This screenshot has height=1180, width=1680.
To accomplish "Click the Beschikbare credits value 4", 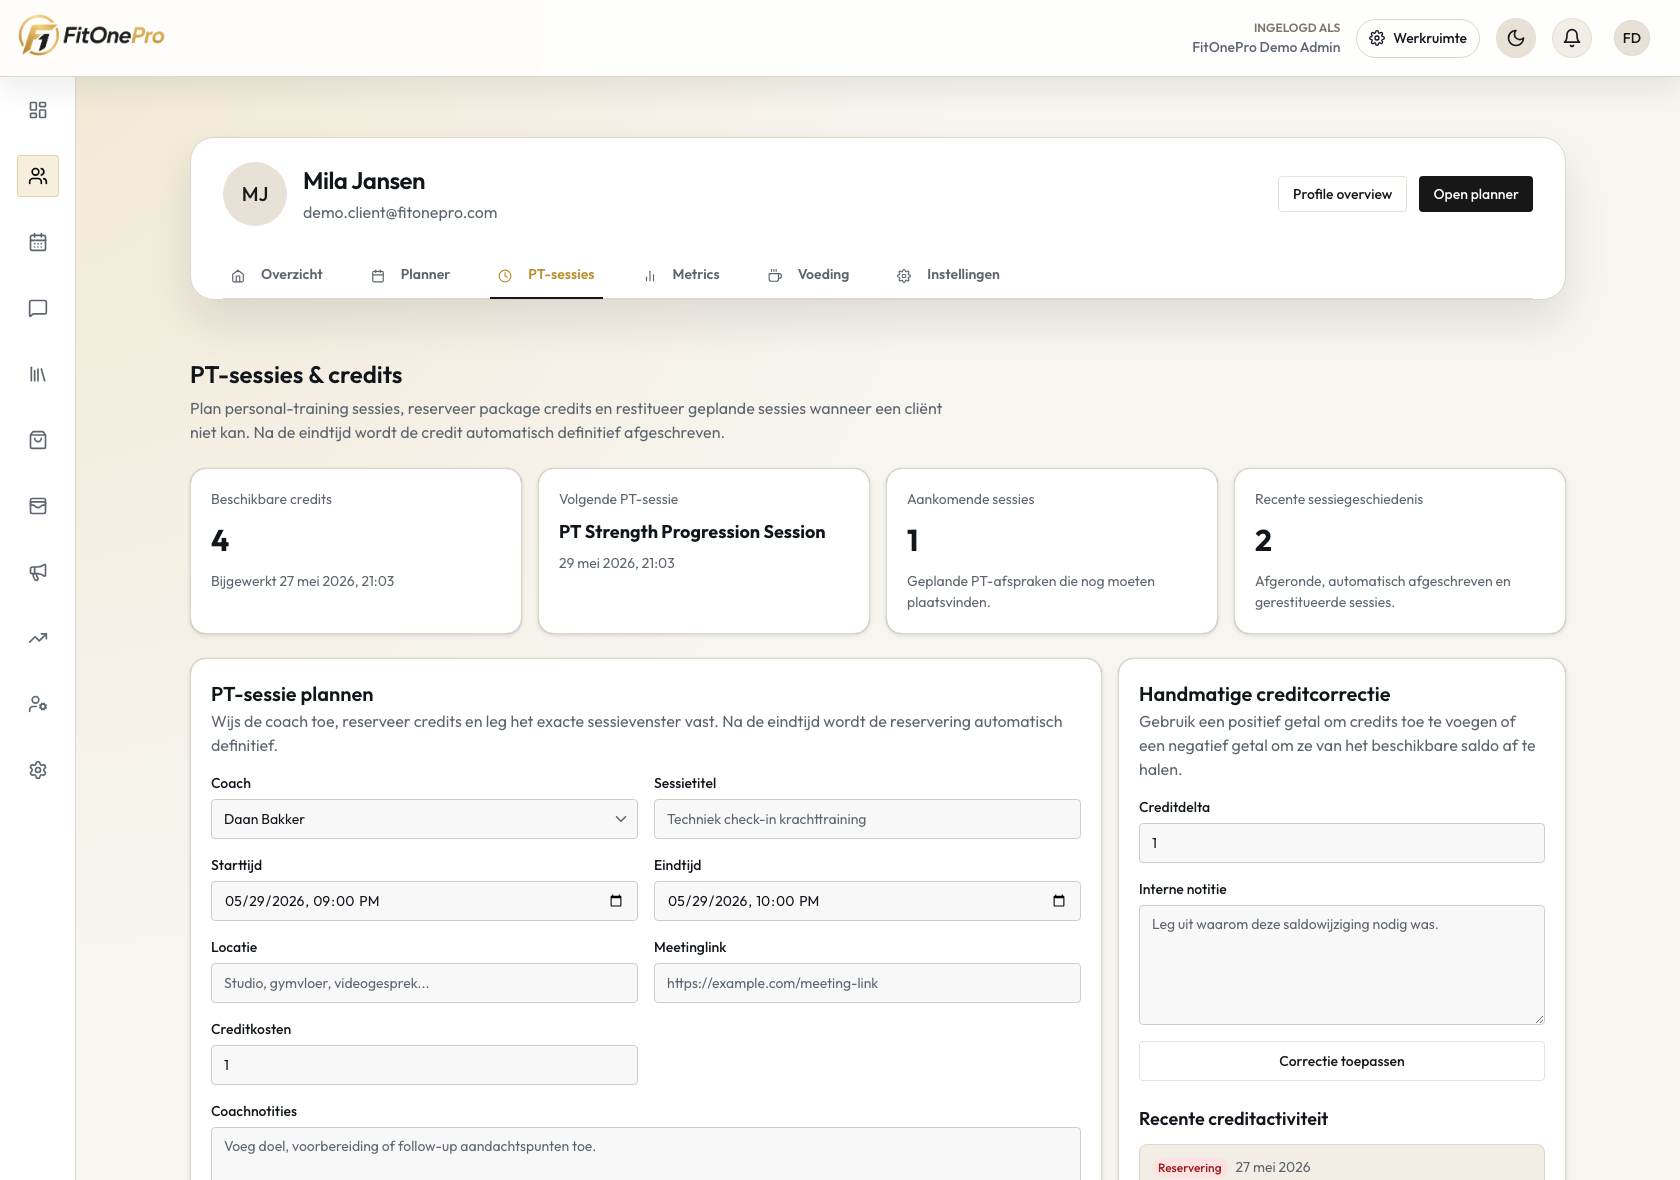I will 220,541.
